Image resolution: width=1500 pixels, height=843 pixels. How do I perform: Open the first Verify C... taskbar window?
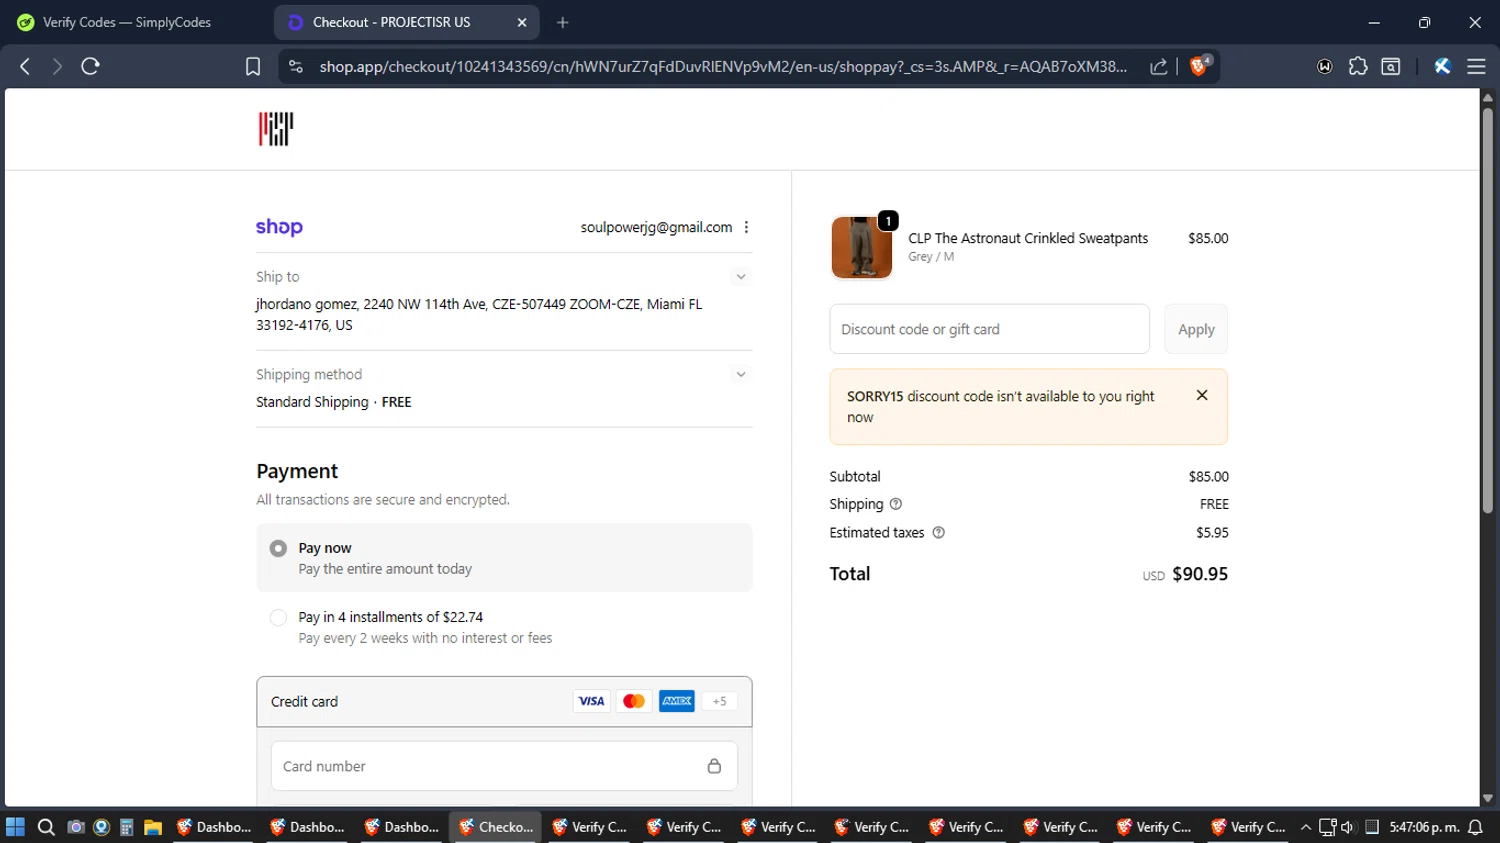(x=589, y=827)
